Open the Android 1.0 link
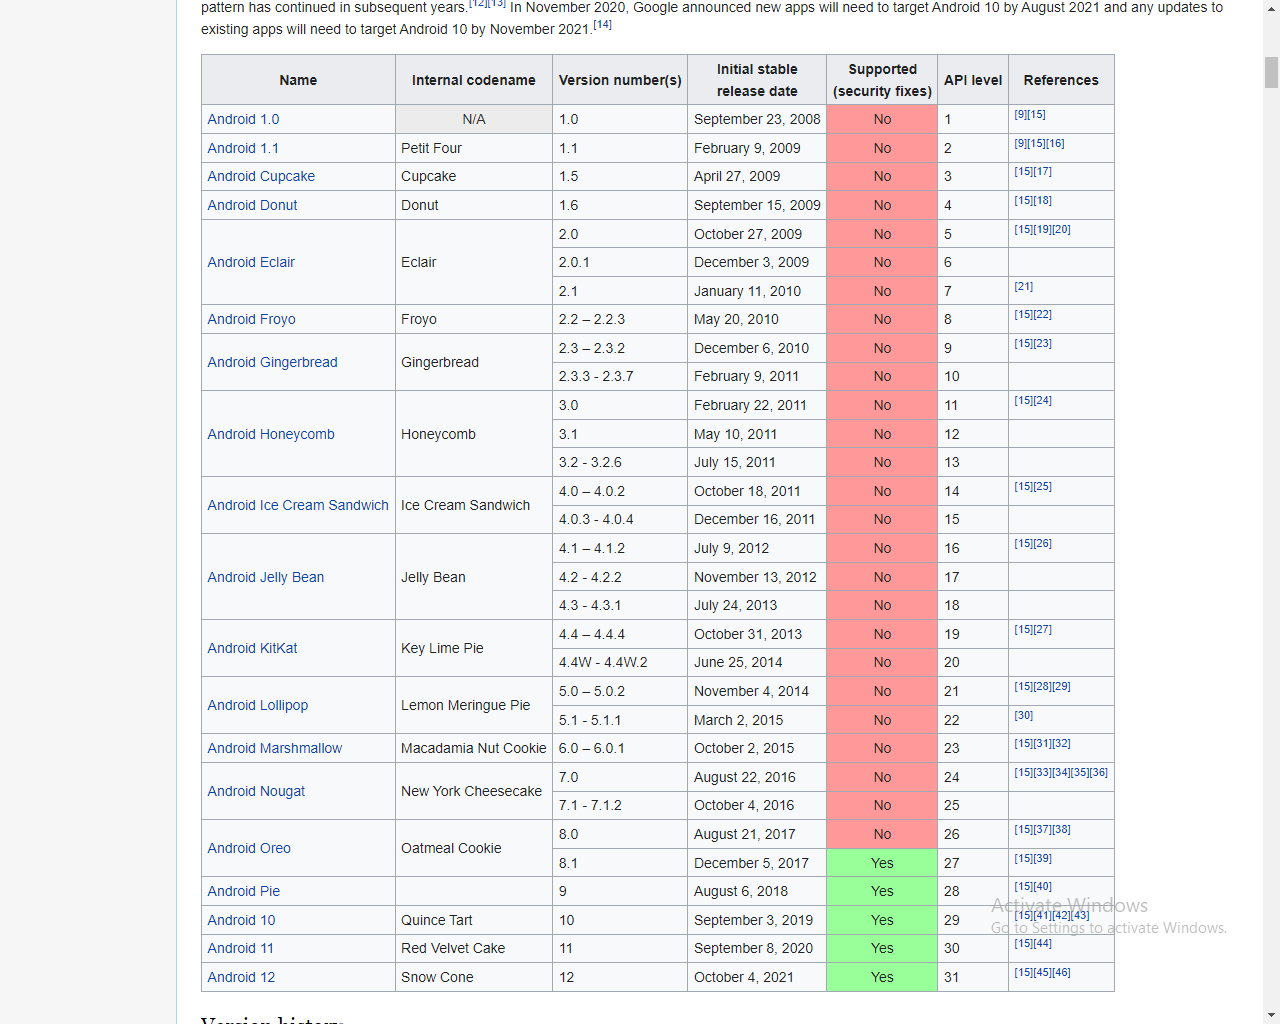Viewport: 1280px width, 1024px height. tap(243, 119)
